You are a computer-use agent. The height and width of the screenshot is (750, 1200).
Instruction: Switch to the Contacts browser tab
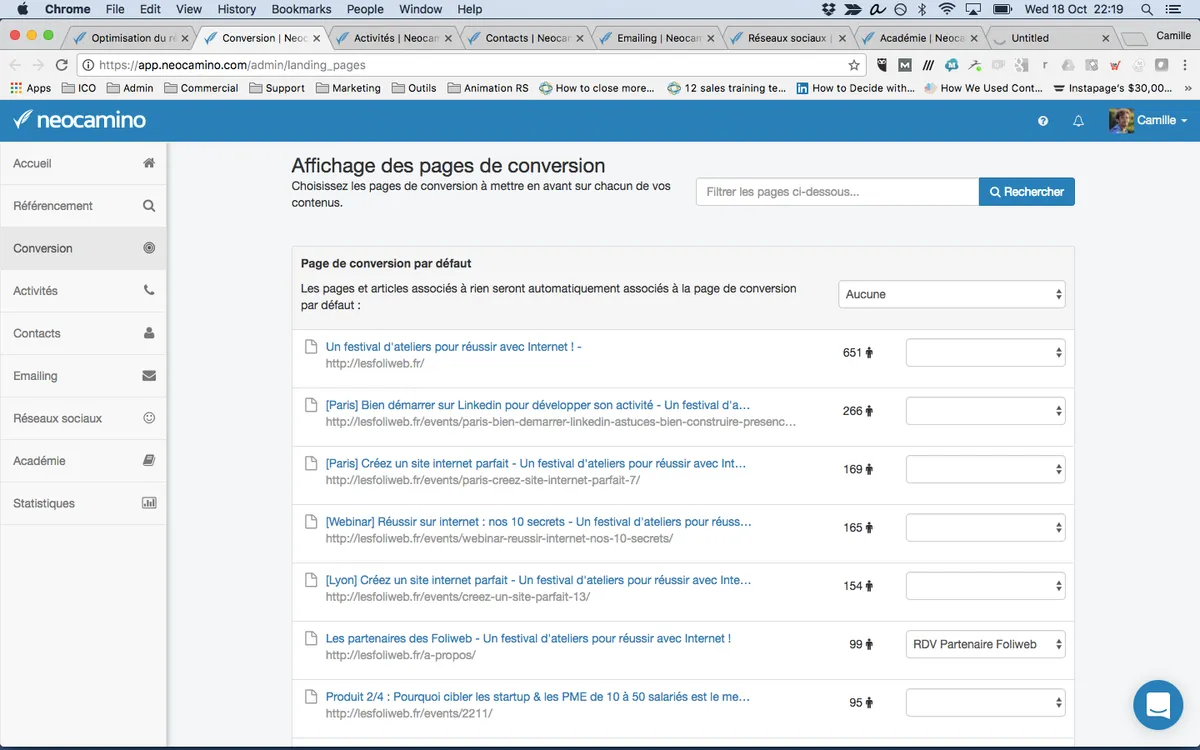tap(527, 38)
